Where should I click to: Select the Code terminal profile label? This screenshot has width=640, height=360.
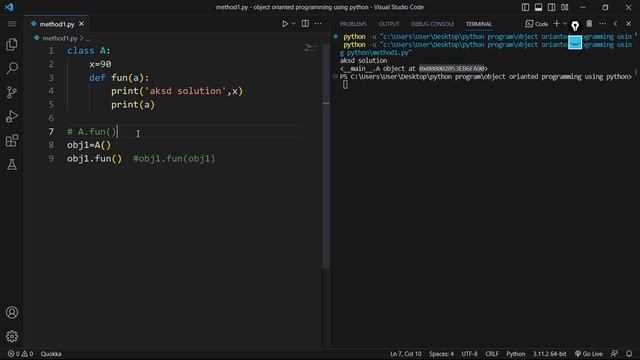pyautogui.click(x=536, y=24)
